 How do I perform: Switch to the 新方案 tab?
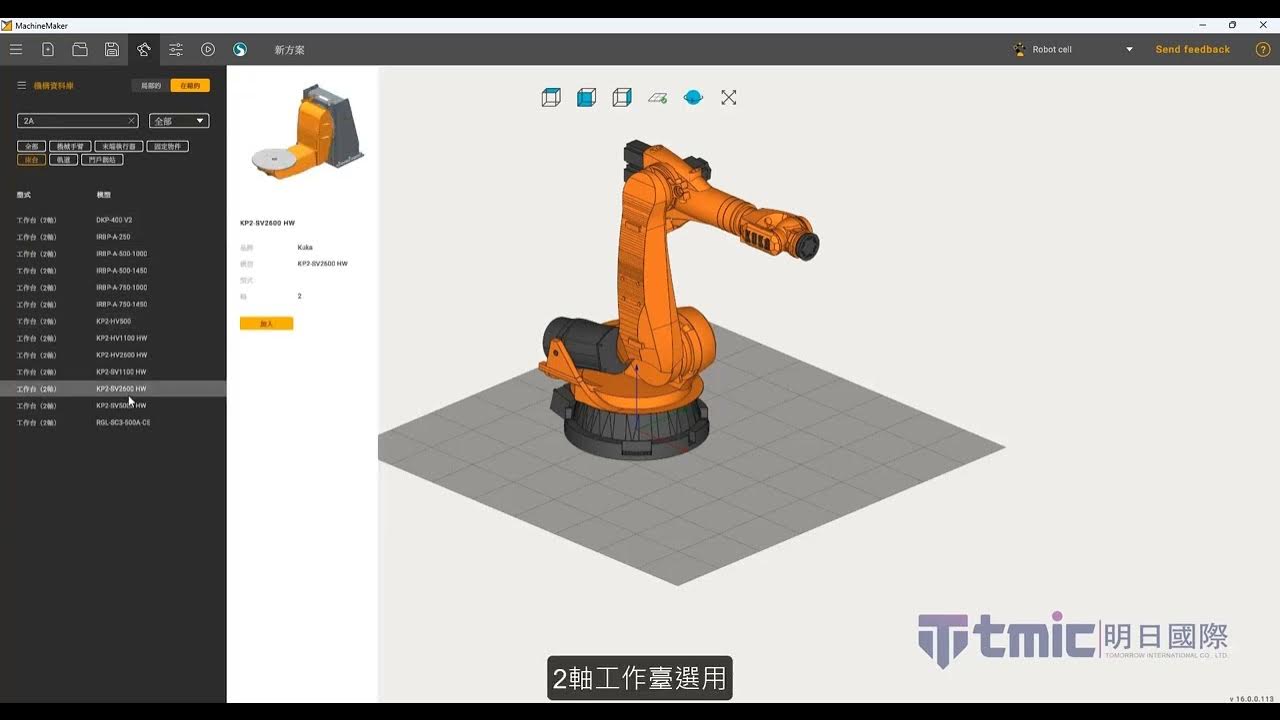(x=289, y=48)
